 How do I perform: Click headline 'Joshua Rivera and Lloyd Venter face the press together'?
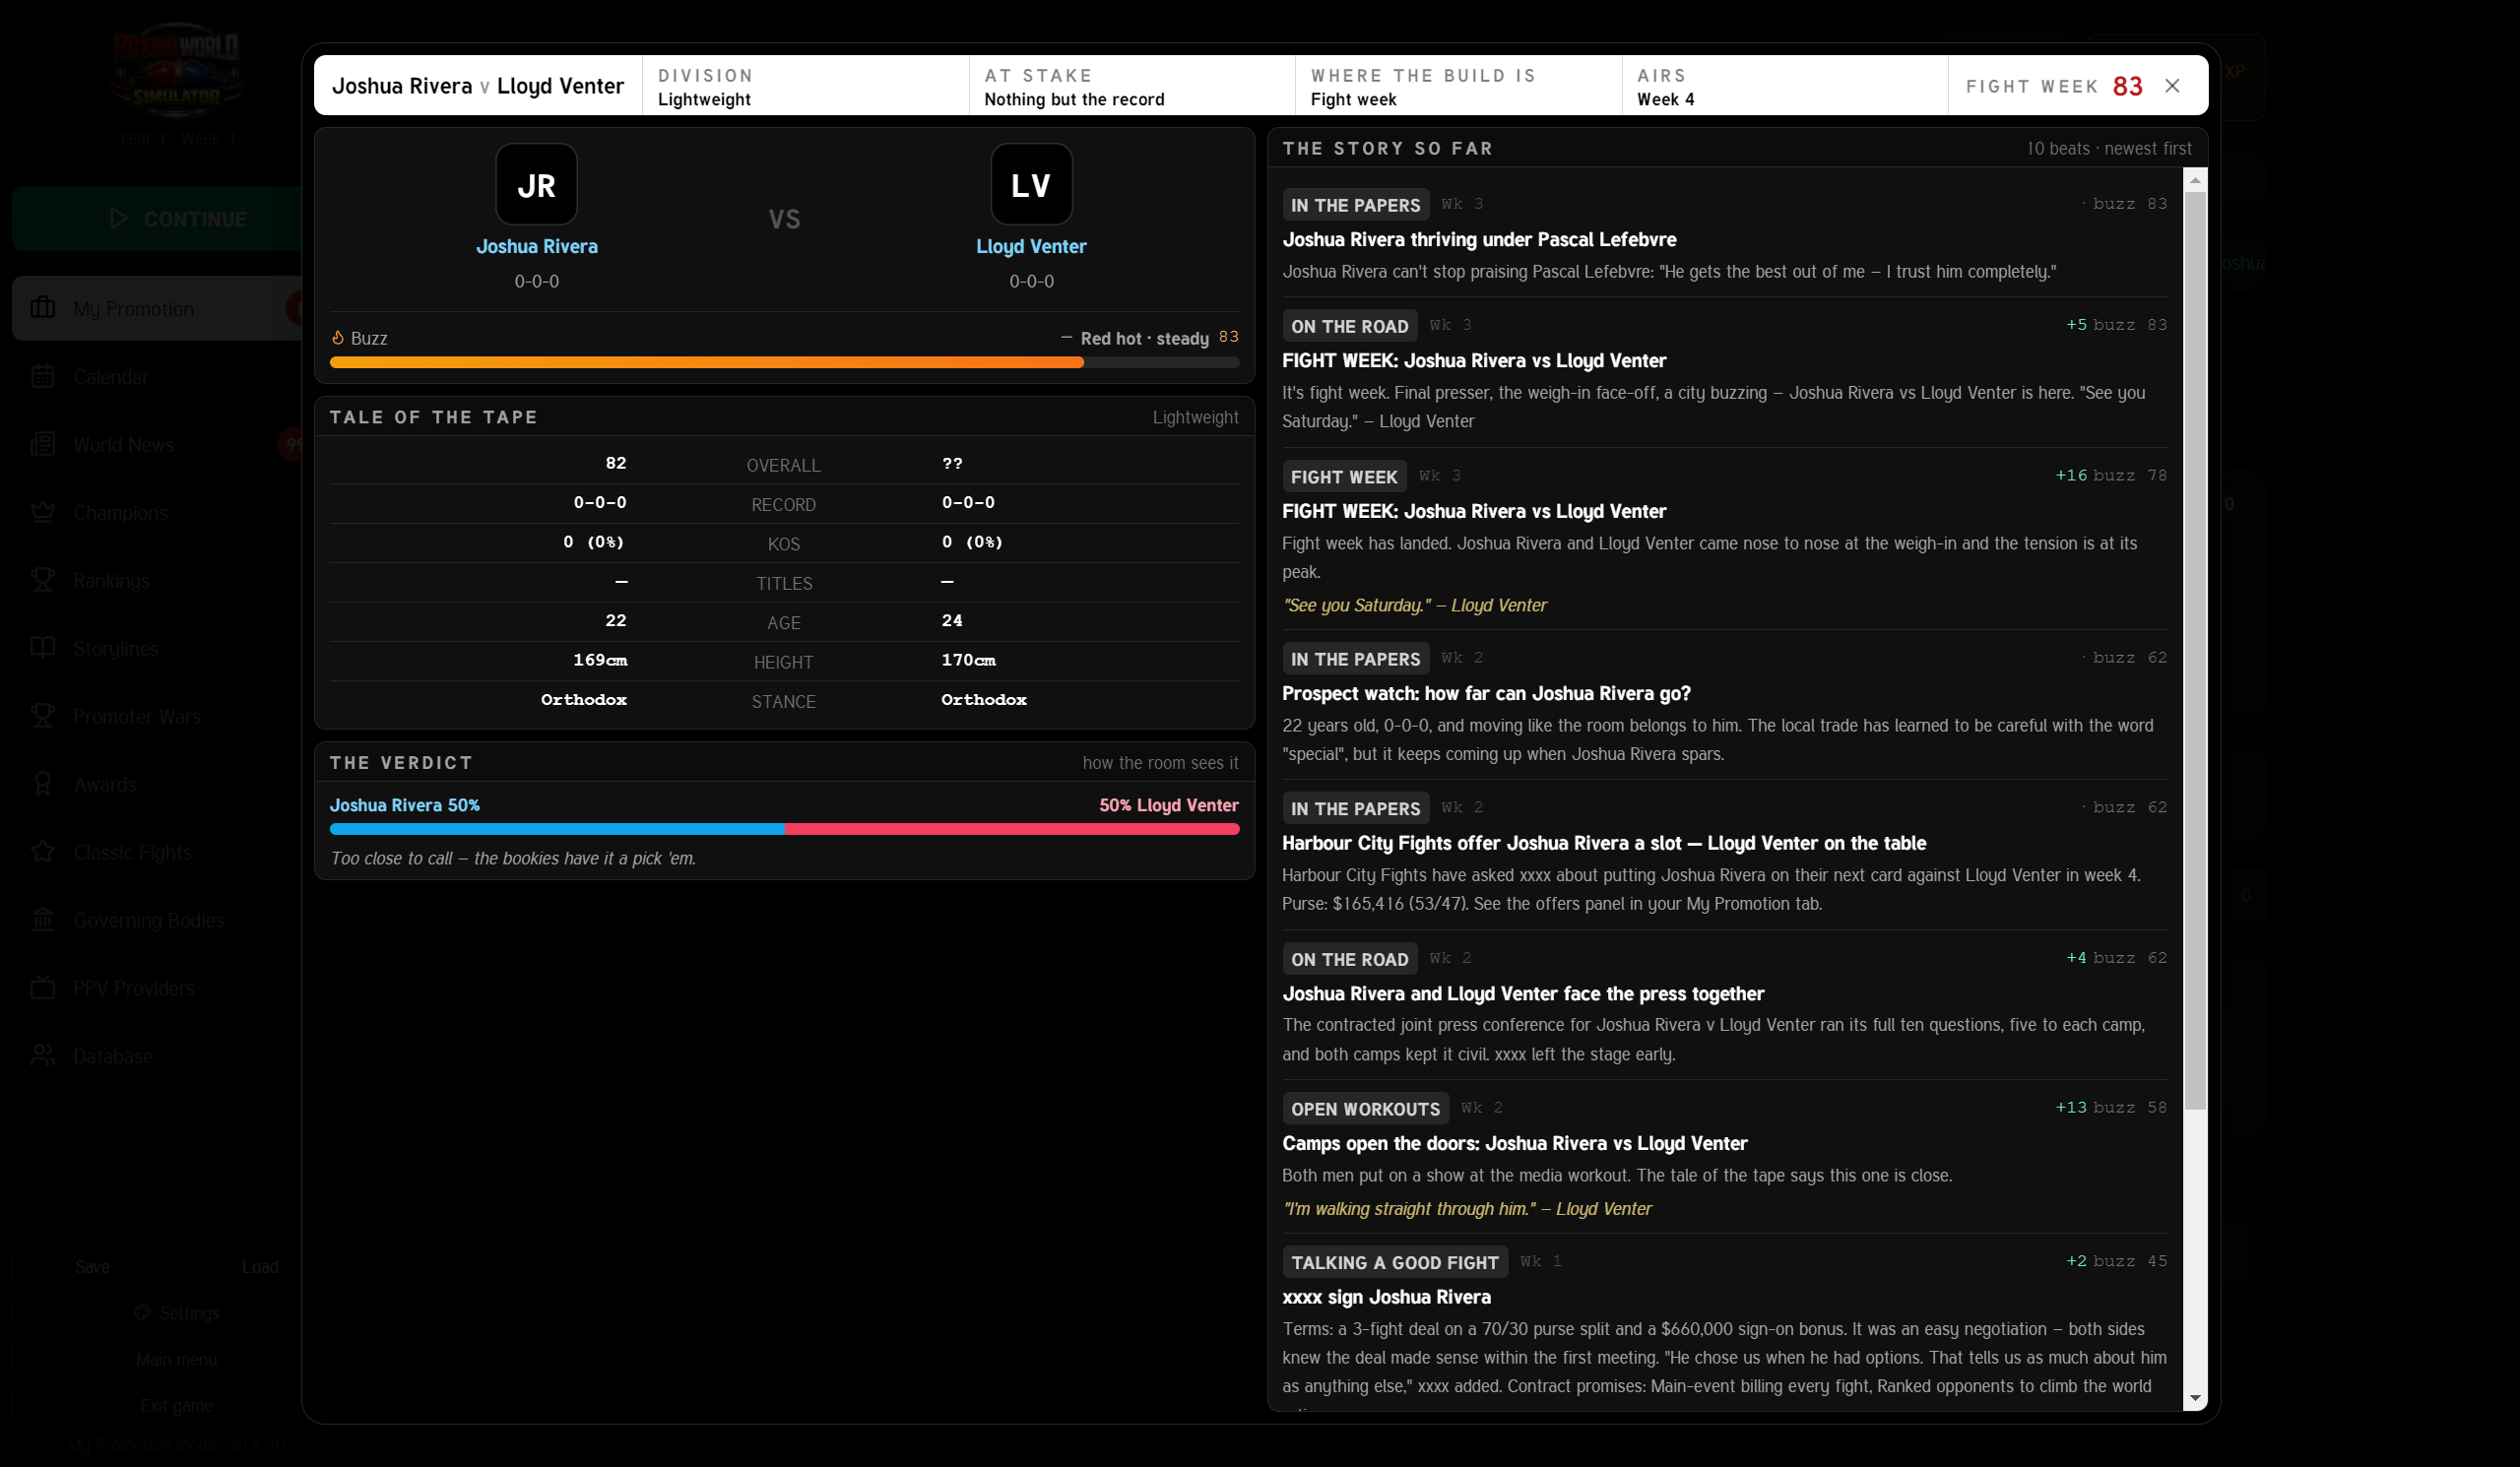click(1523, 994)
